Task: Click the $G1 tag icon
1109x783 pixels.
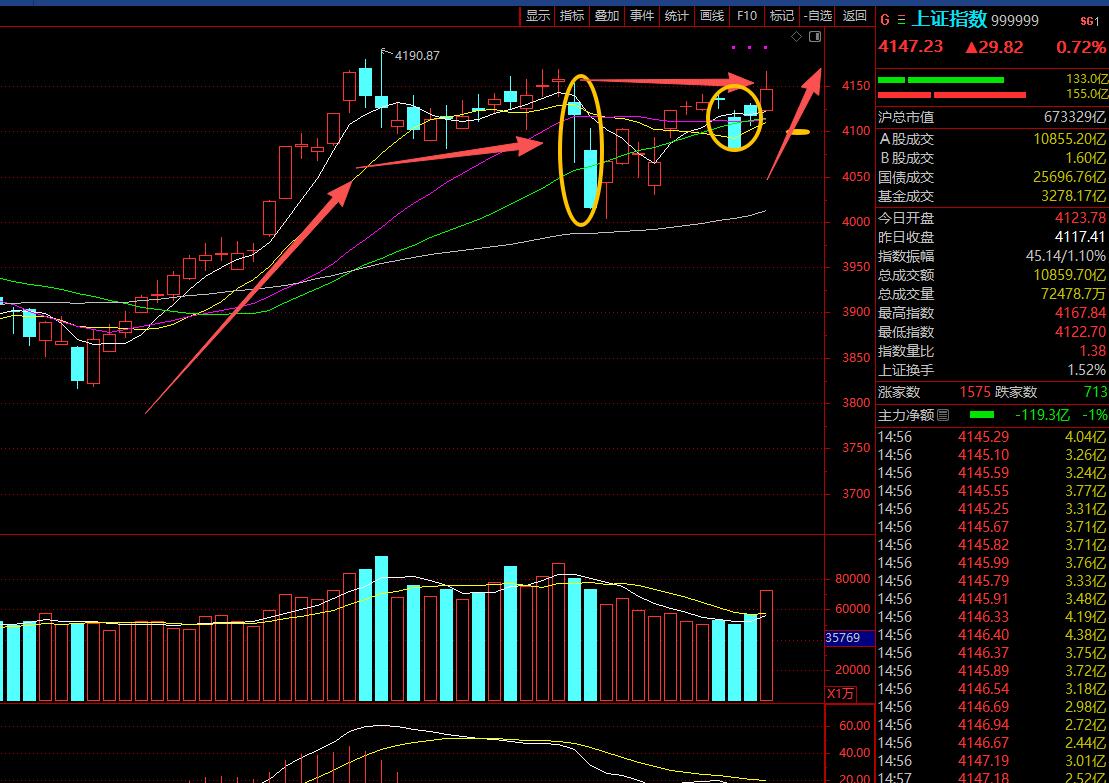Action: pos(1090,21)
